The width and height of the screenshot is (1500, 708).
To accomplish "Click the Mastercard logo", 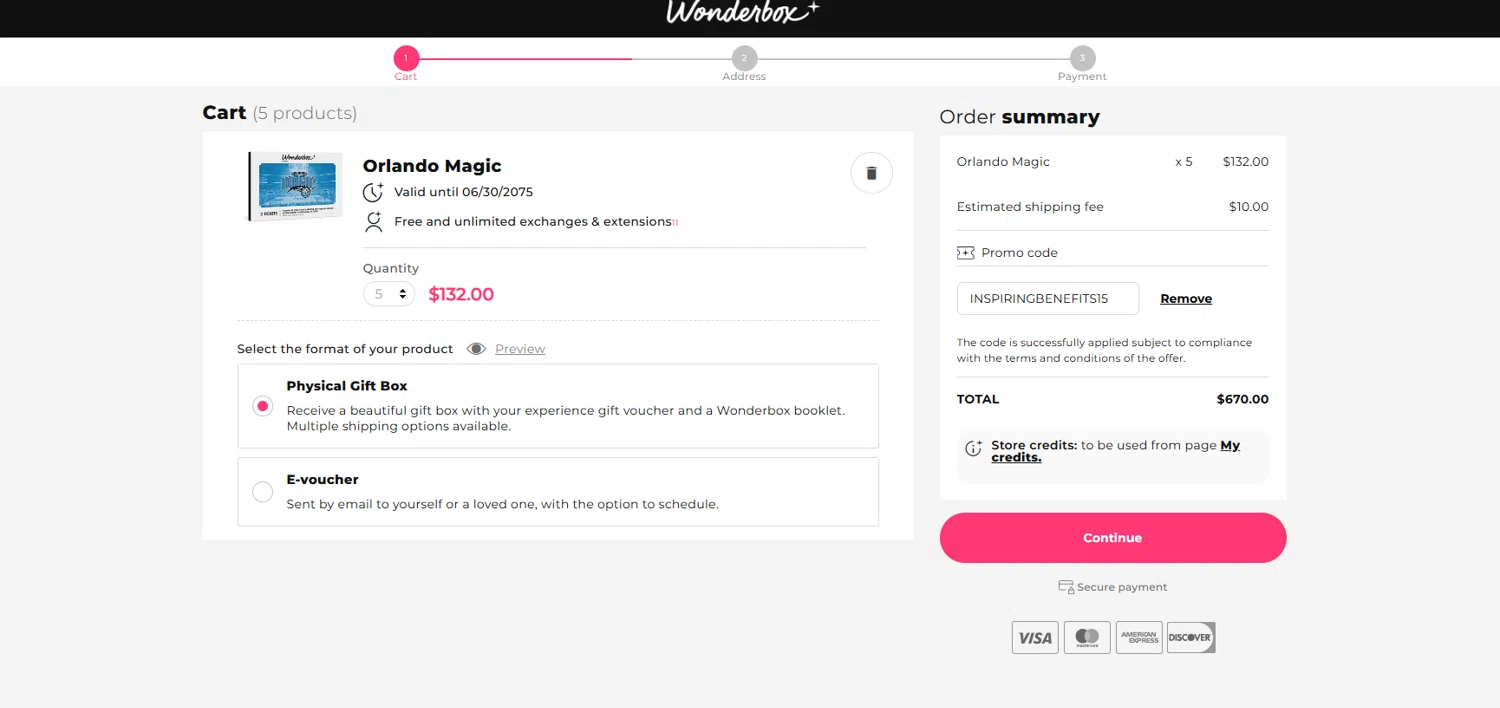I will [x=1087, y=637].
